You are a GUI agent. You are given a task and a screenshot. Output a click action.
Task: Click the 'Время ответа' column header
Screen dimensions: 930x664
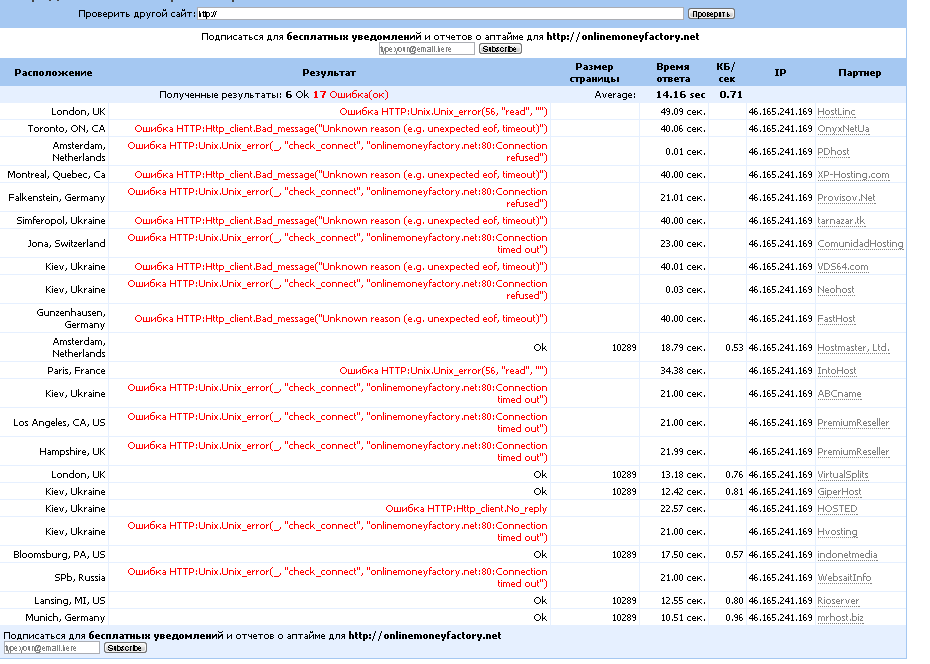[672, 72]
